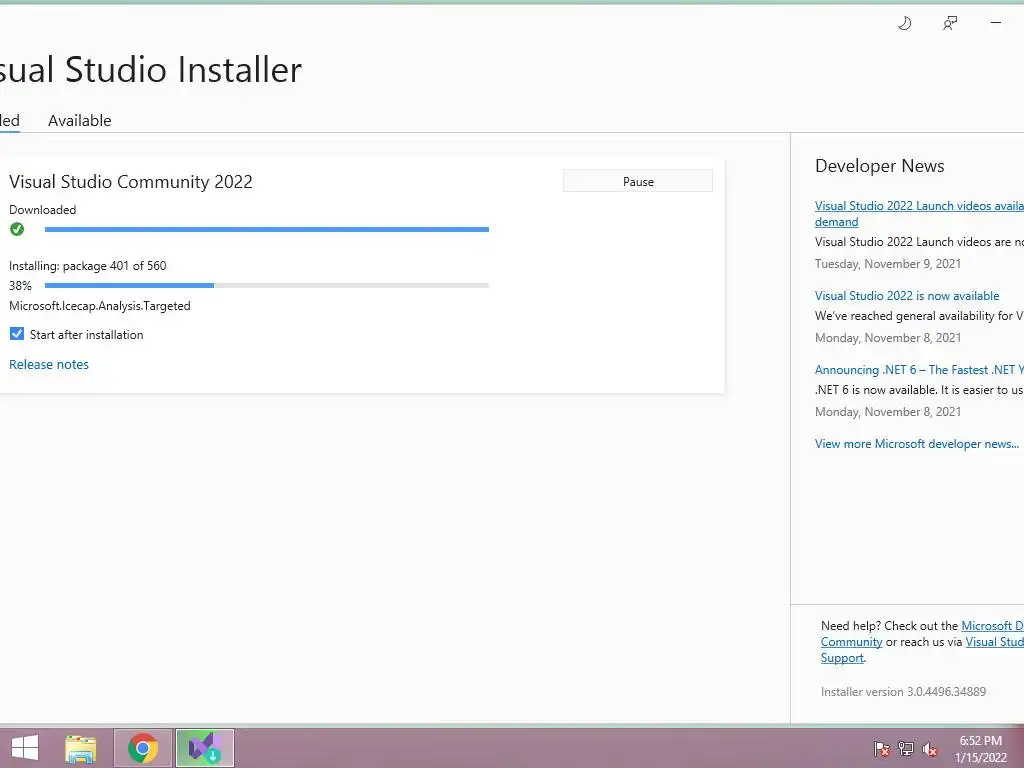
Task: Open Visual Studio 2022 is now available link
Action: coord(906,296)
